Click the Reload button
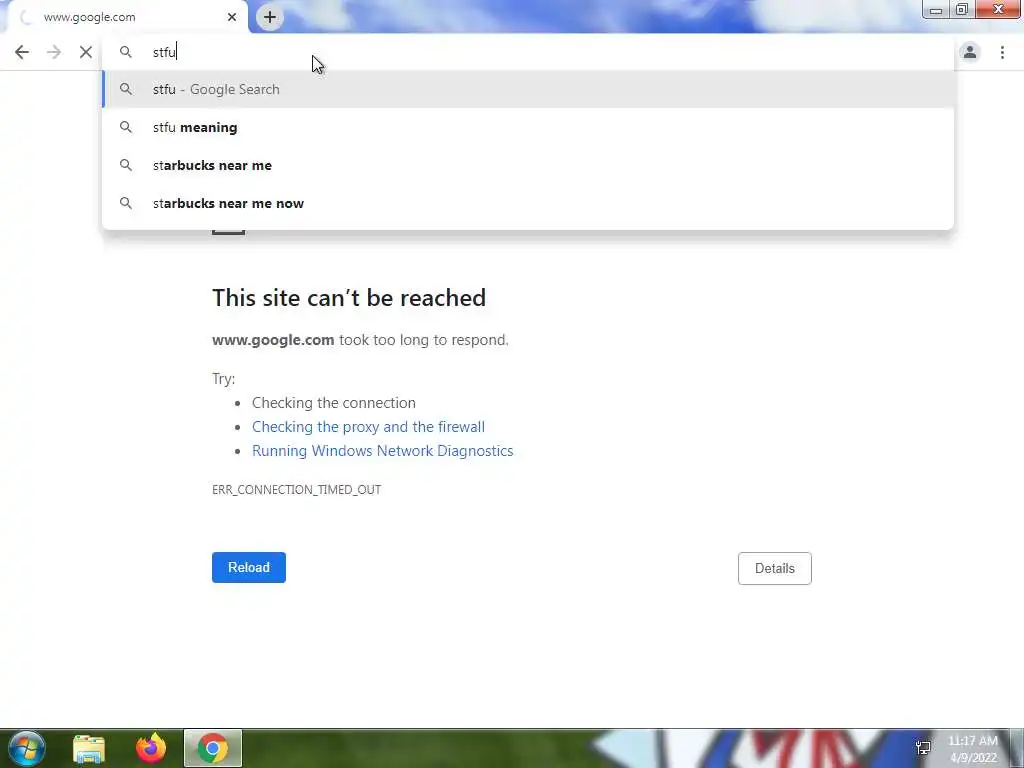This screenshot has height=768, width=1024. coord(249,568)
